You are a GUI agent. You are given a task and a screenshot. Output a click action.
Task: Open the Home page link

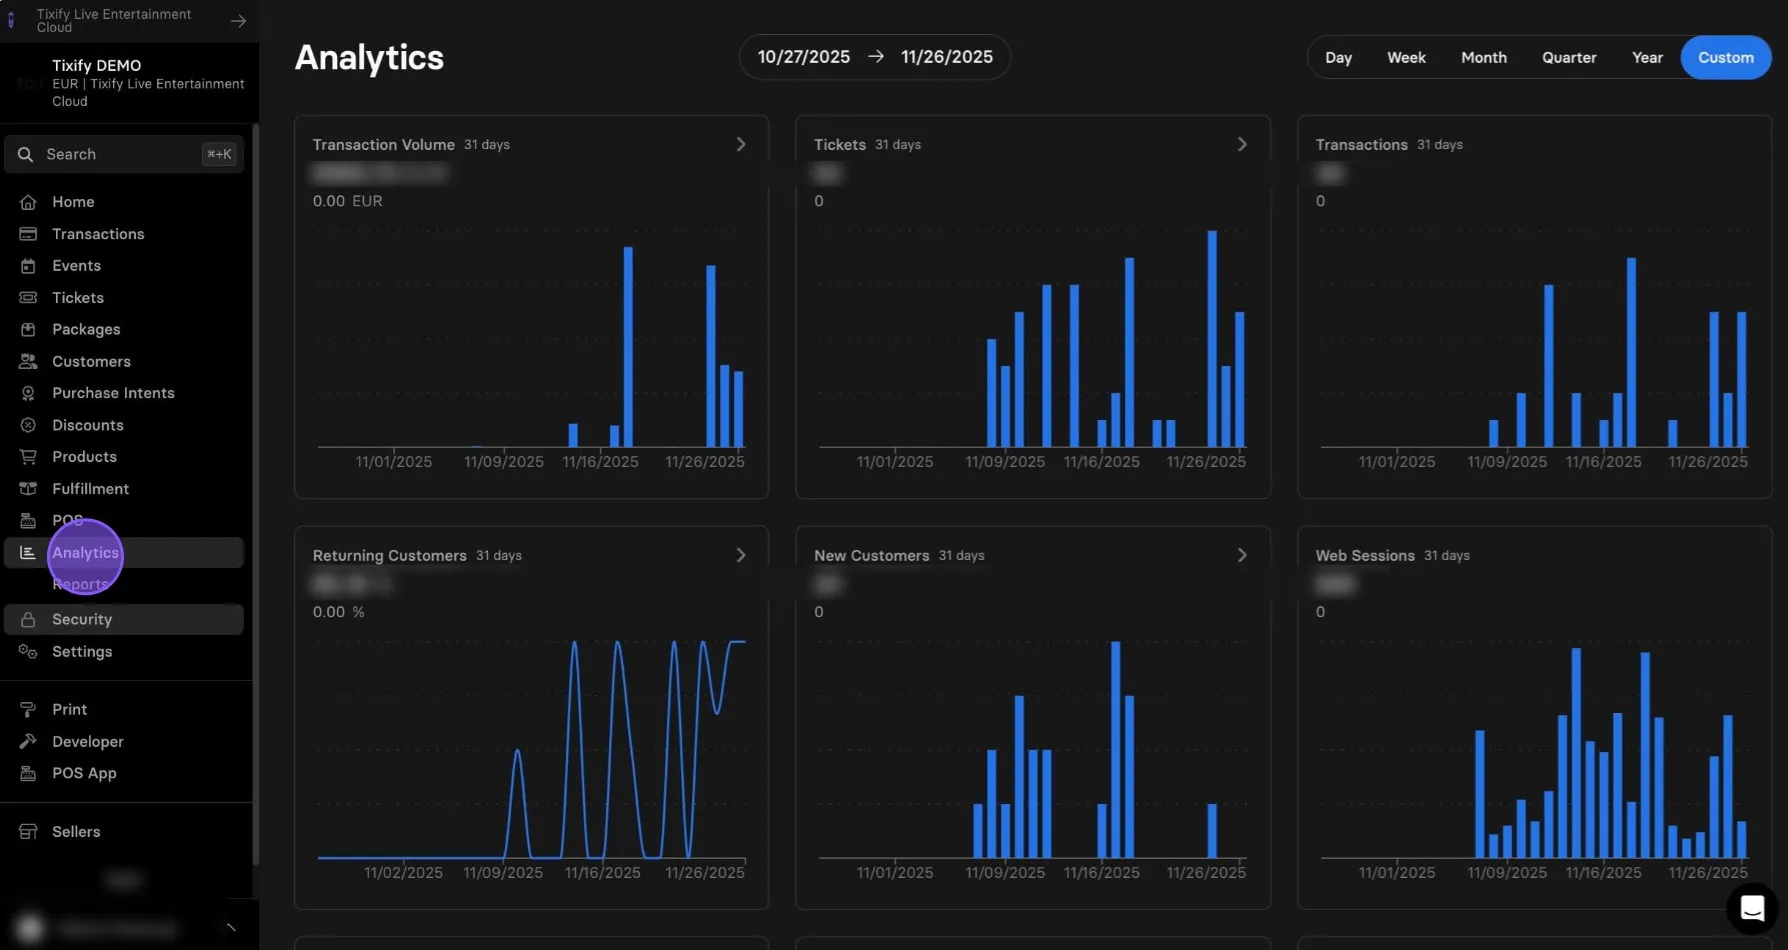point(73,202)
